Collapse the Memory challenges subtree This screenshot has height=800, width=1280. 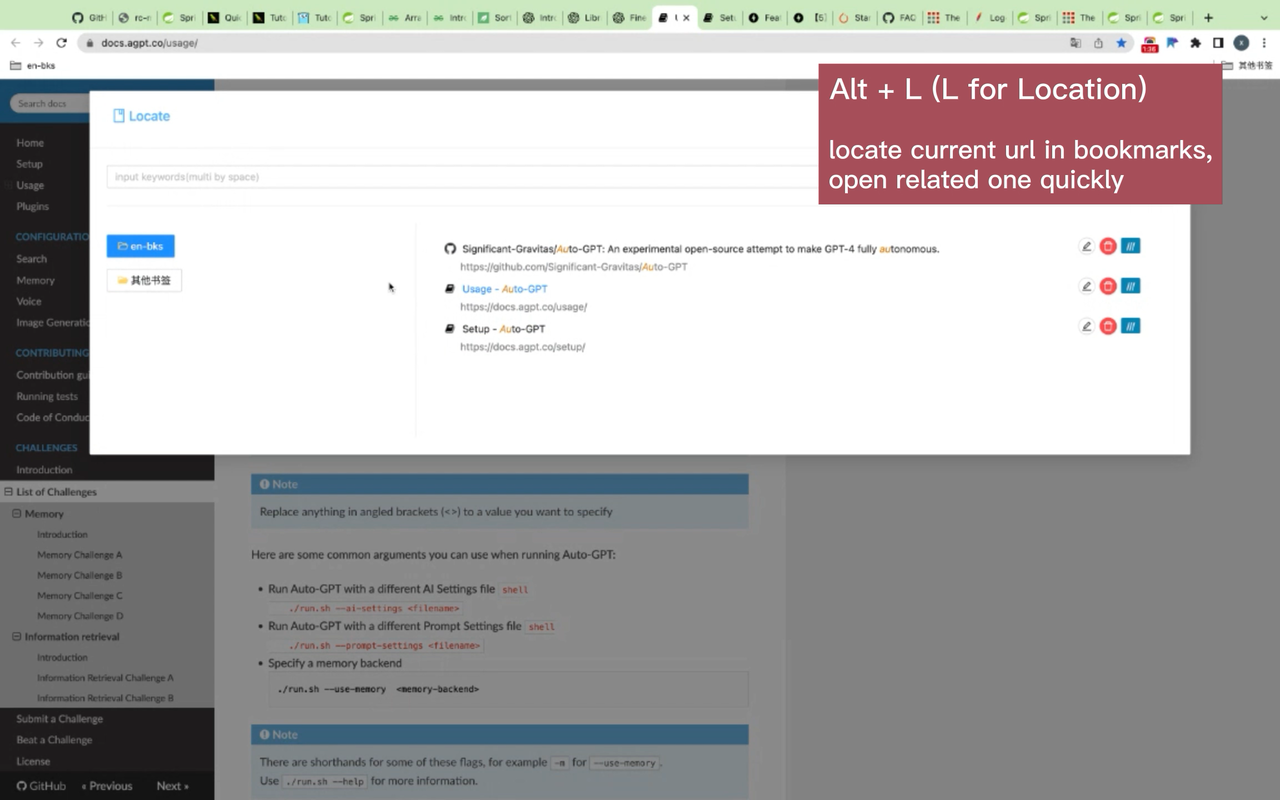click(16, 514)
